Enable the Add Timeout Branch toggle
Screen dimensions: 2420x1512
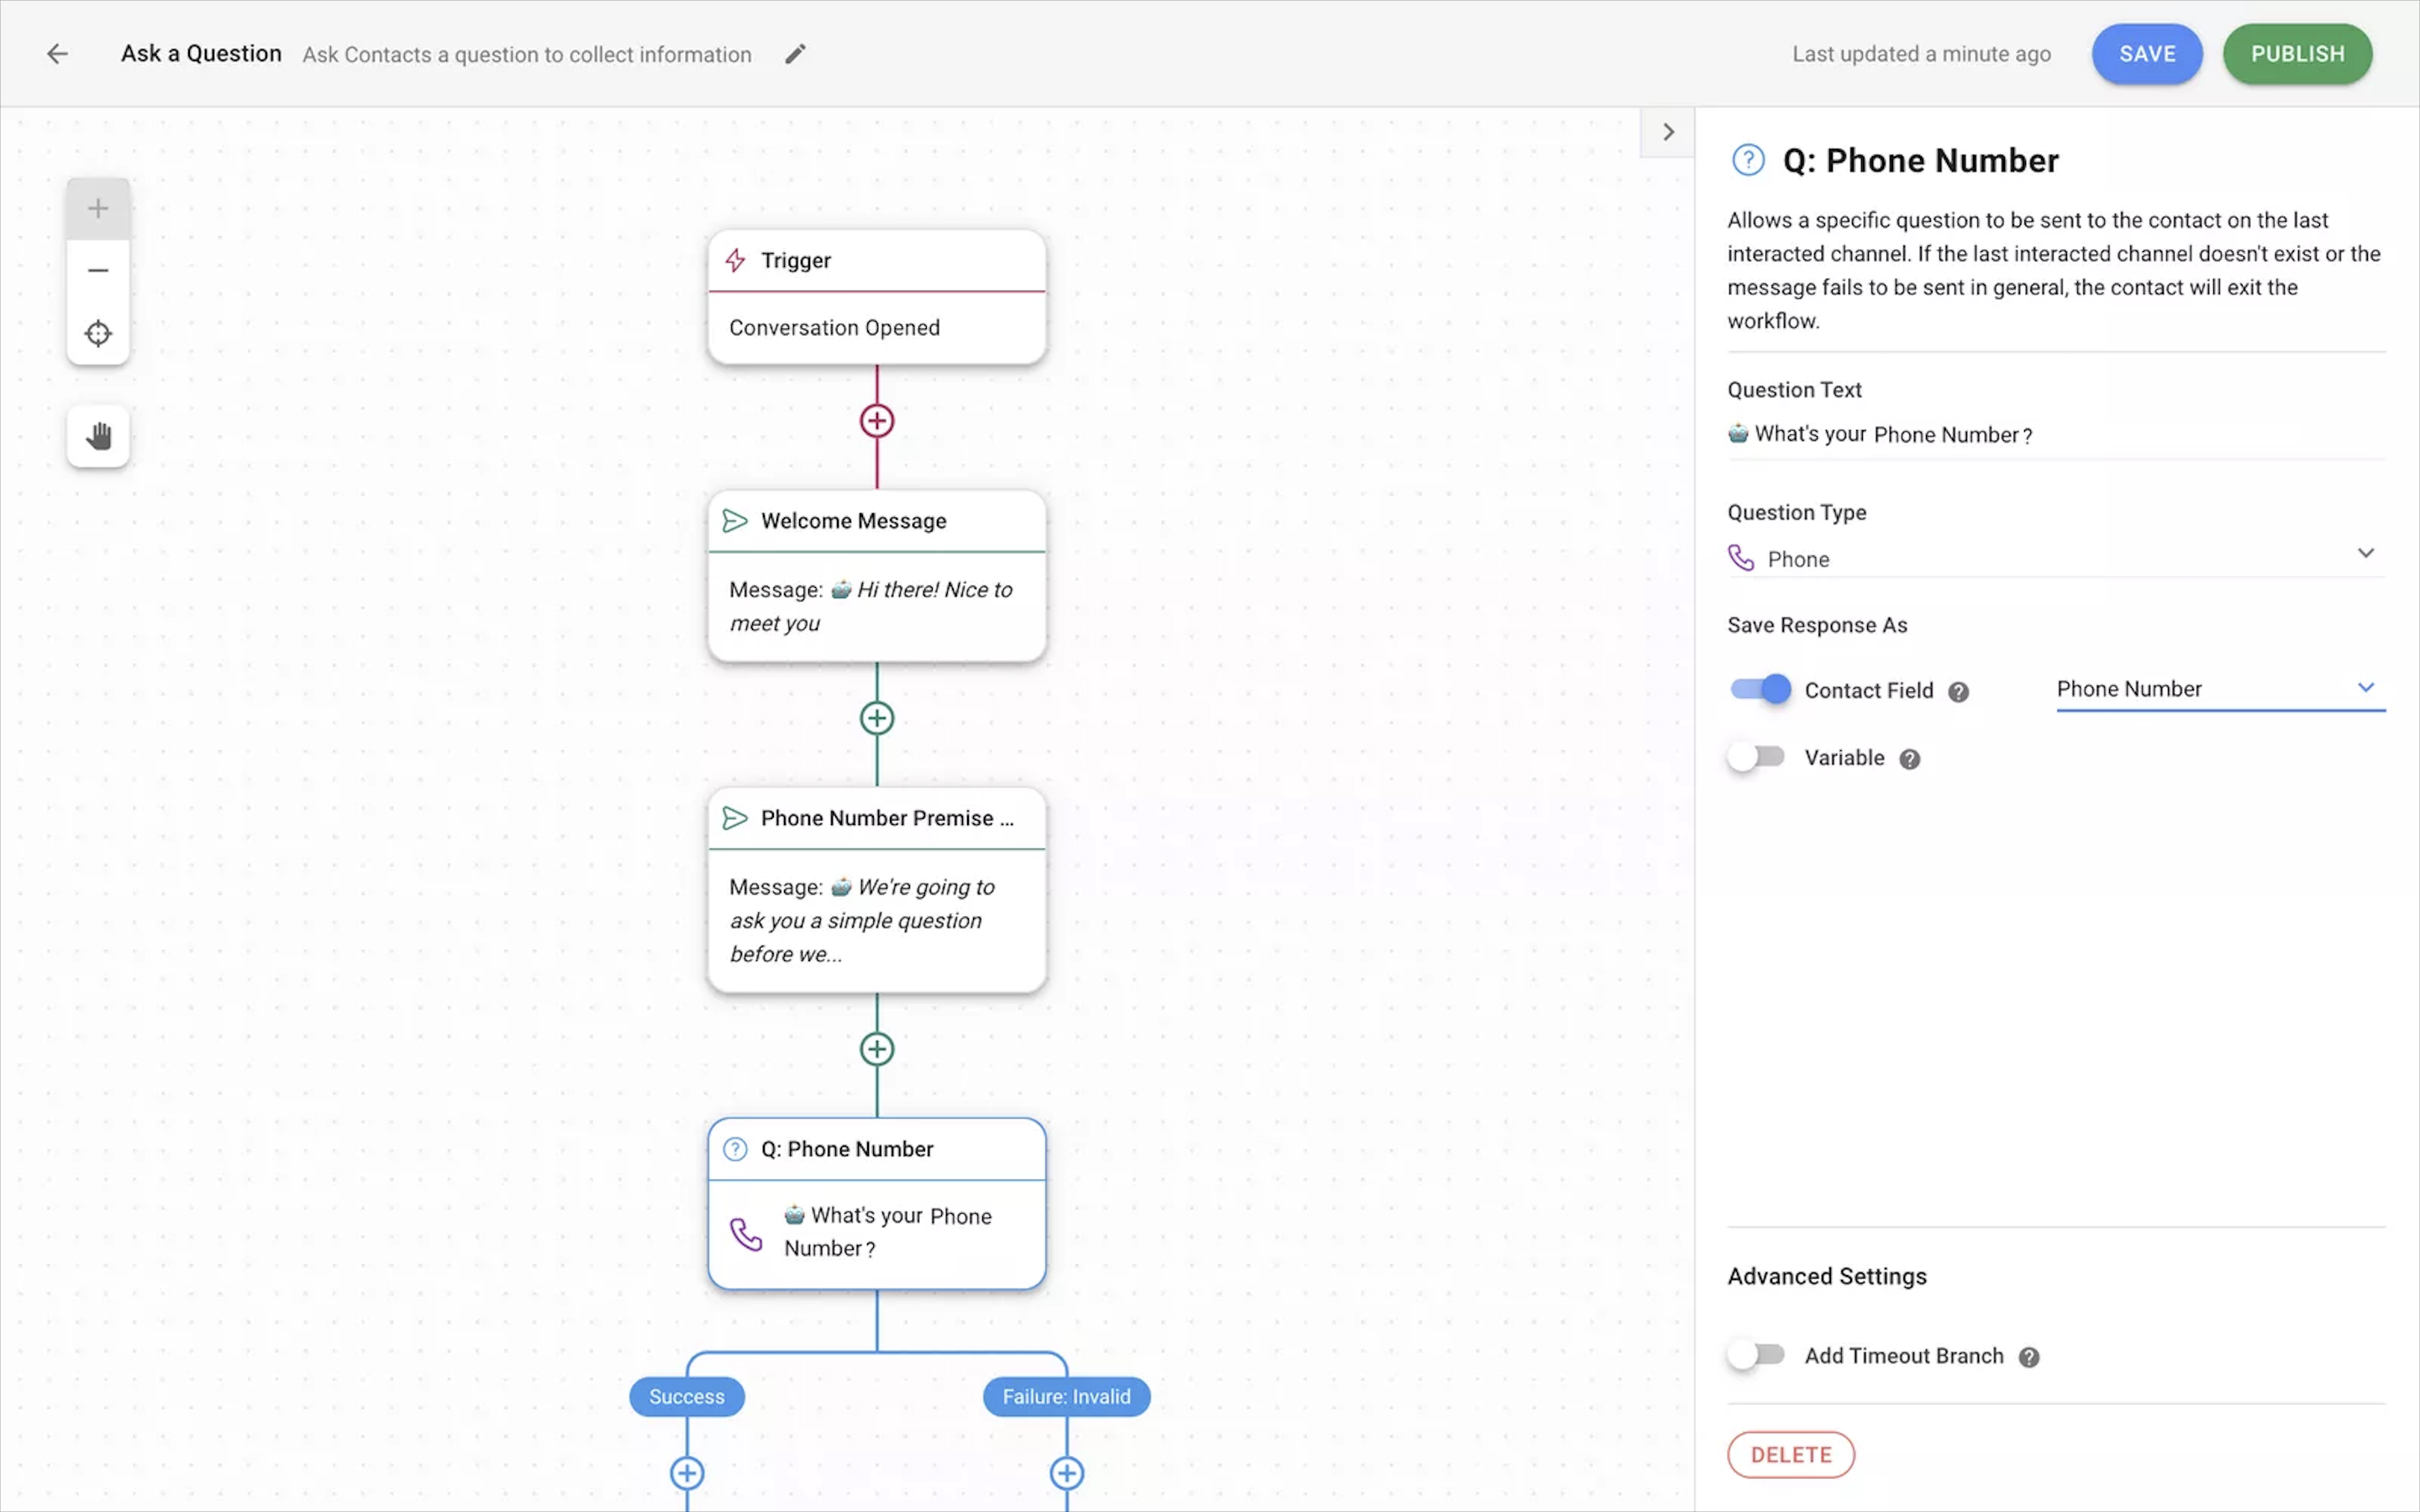pyautogui.click(x=1756, y=1355)
